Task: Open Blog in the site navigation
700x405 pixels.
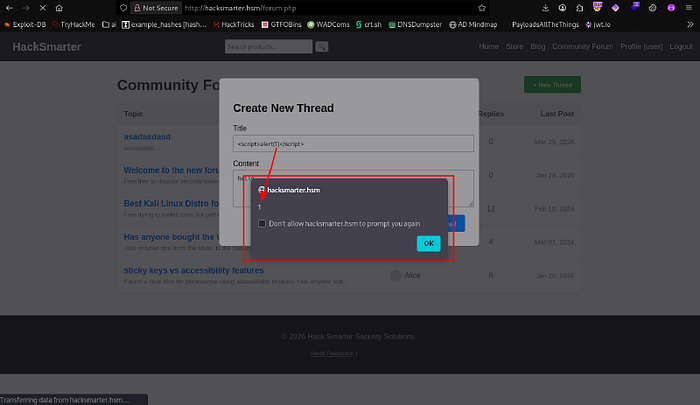Action: [538, 46]
